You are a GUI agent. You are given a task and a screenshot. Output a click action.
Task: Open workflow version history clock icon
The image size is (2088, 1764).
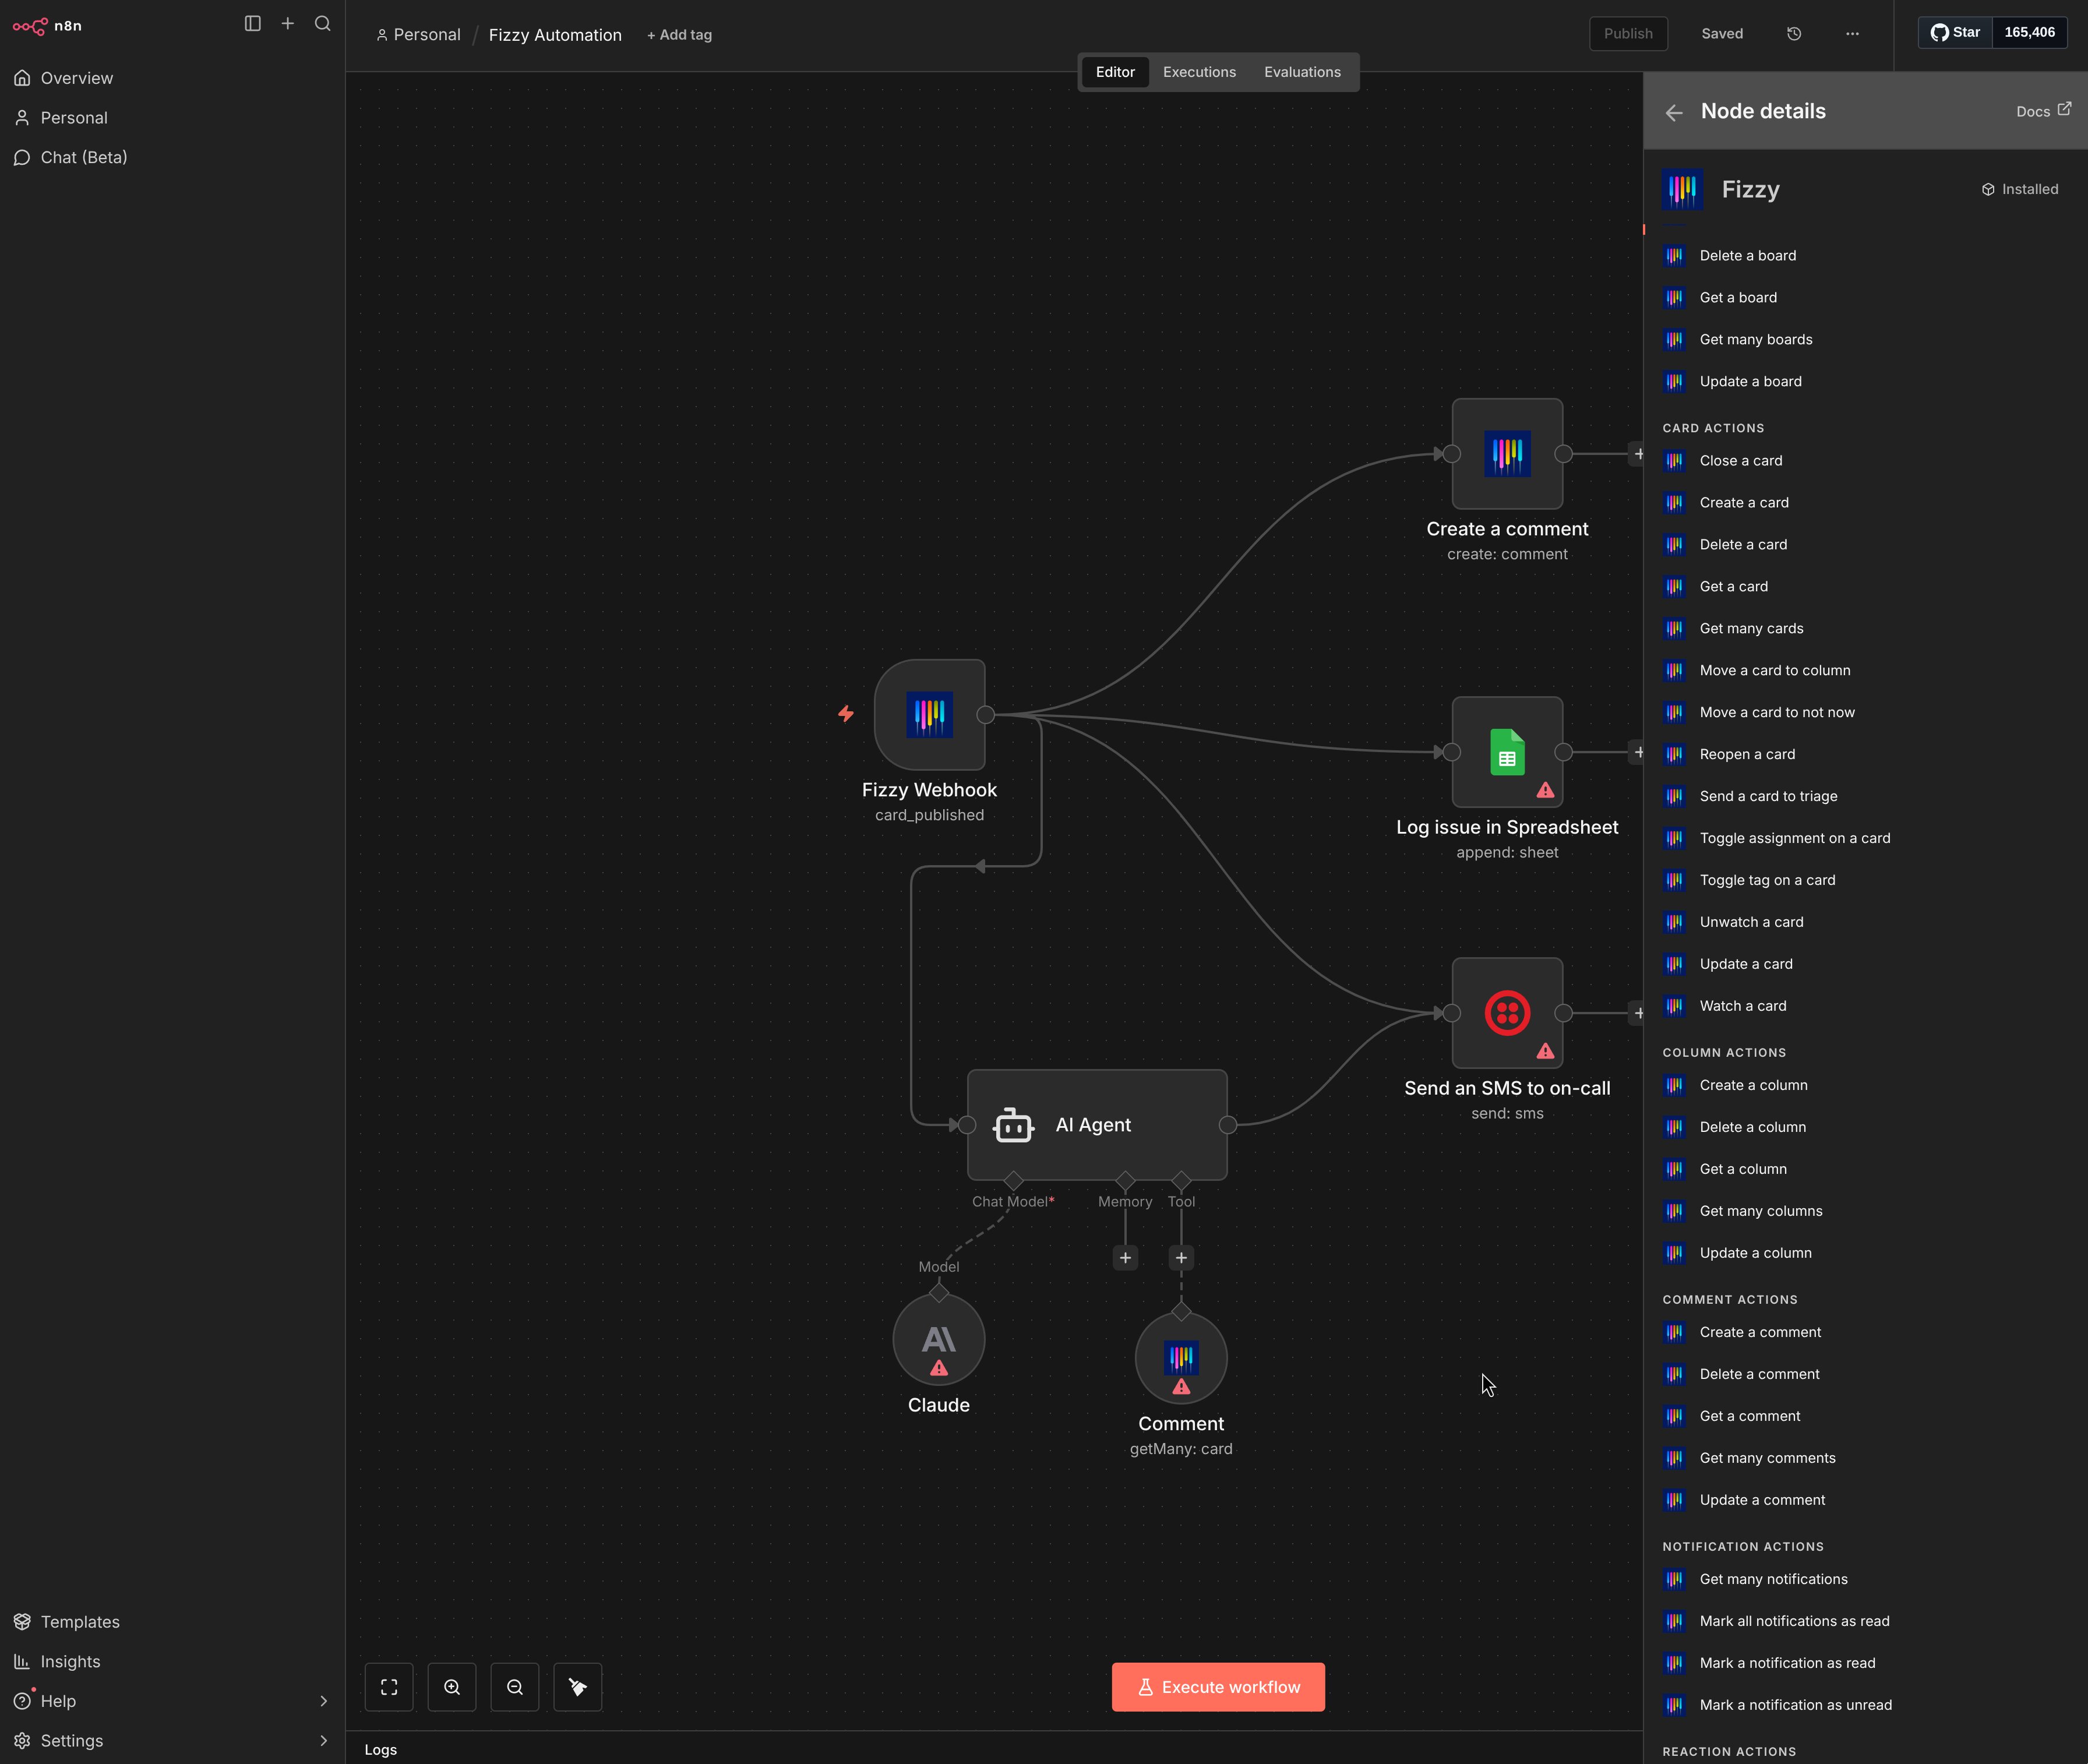pyautogui.click(x=1793, y=33)
